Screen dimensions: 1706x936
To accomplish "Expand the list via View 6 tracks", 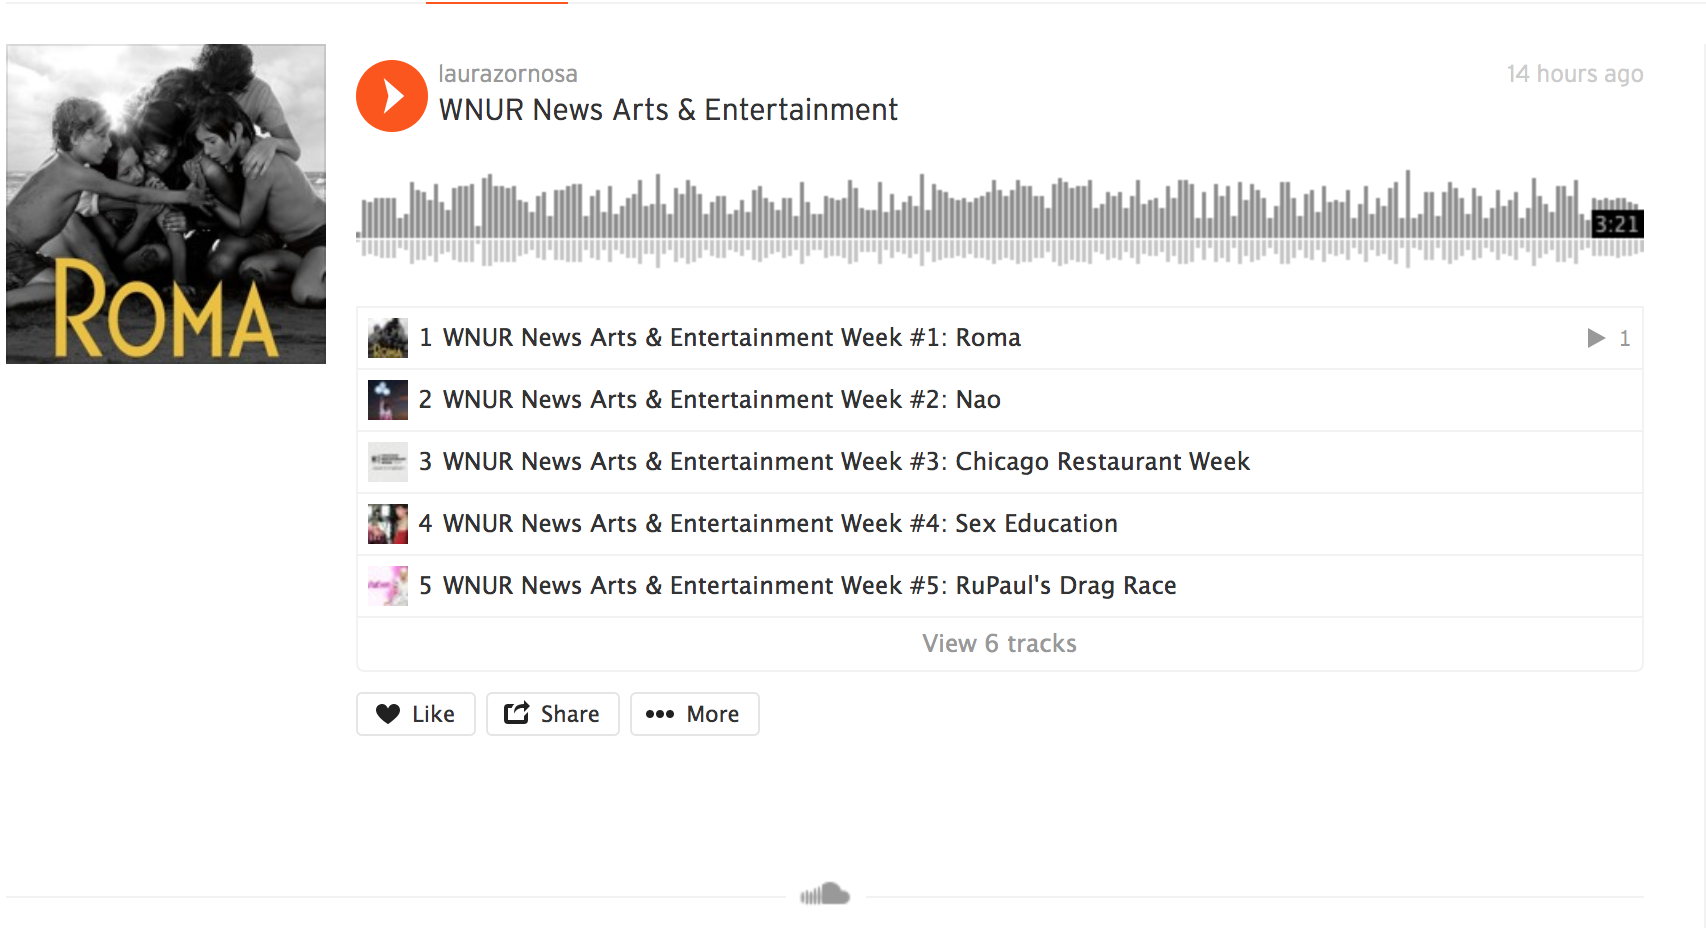I will (x=1000, y=644).
